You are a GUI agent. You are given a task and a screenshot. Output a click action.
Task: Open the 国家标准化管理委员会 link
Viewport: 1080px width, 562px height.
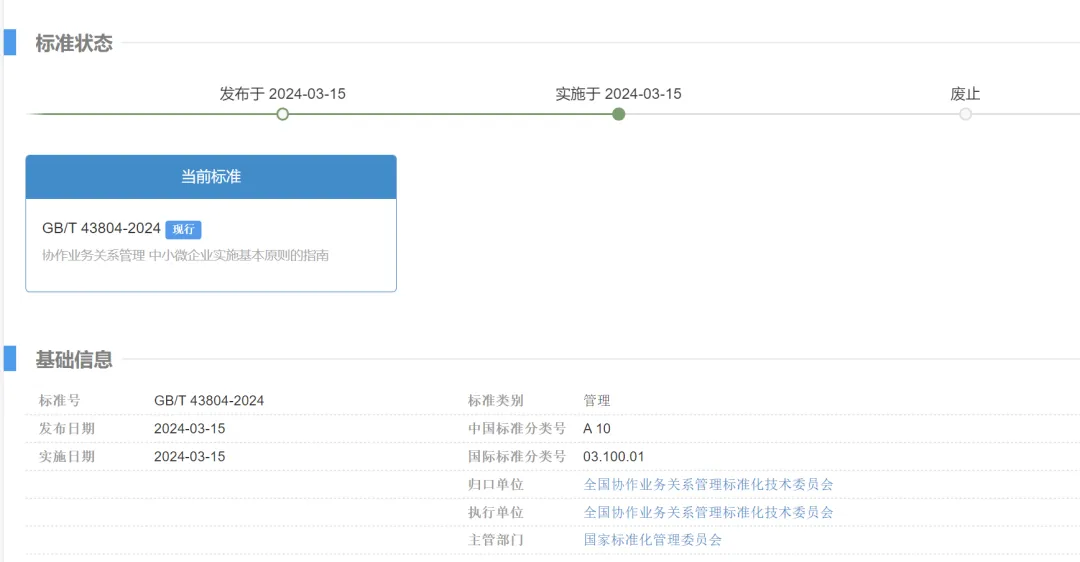click(x=652, y=540)
